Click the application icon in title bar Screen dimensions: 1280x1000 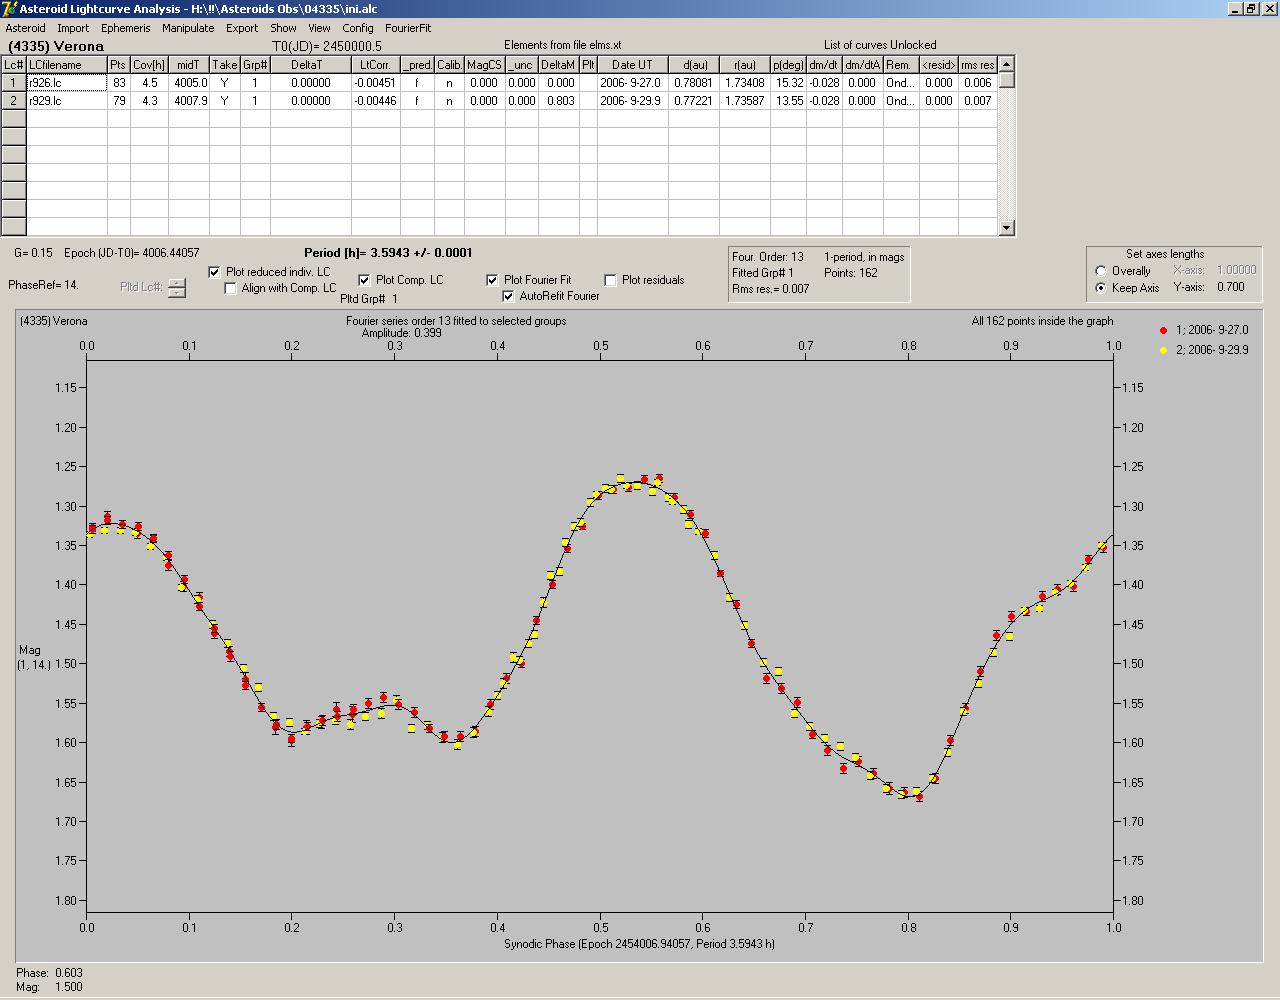point(9,9)
